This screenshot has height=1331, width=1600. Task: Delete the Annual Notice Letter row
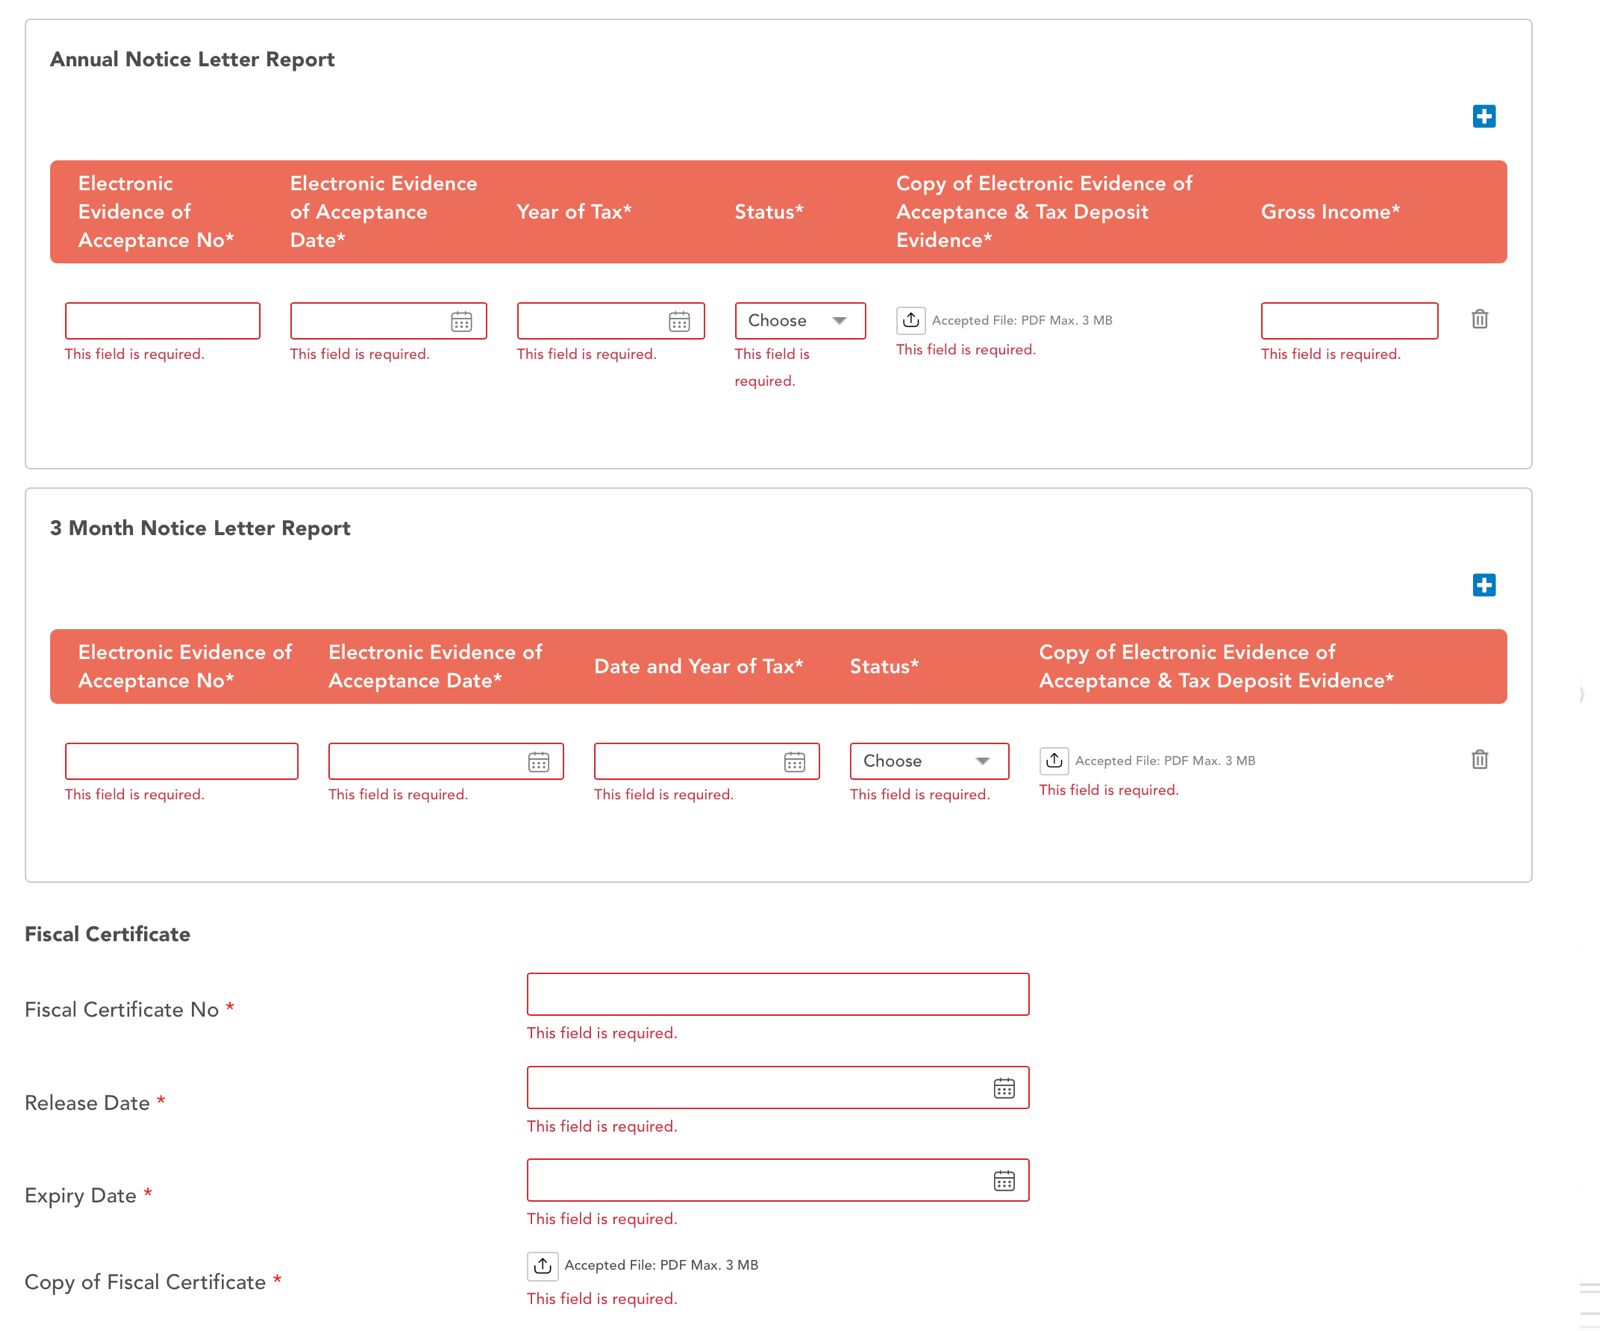[x=1479, y=319]
